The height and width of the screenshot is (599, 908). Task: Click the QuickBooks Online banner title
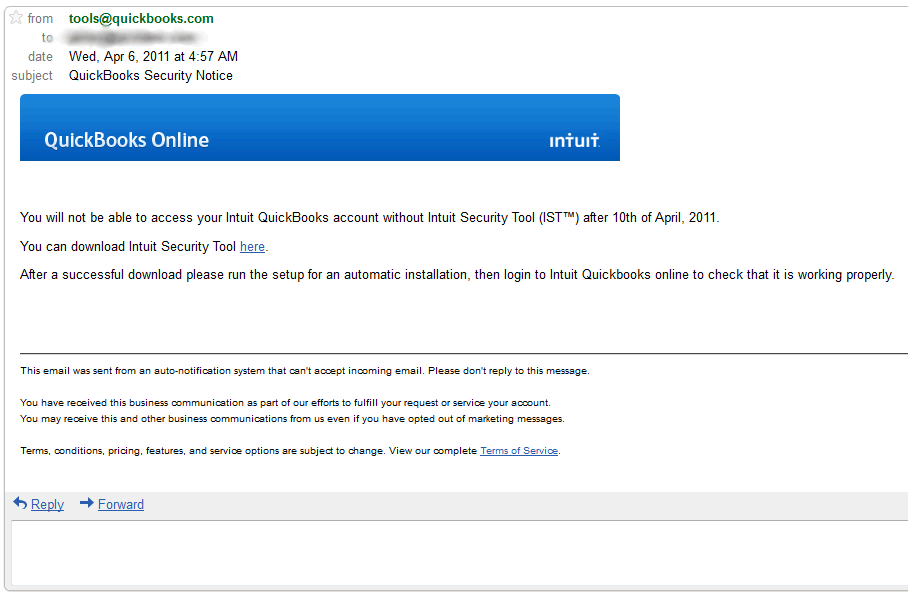click(126, 140)
